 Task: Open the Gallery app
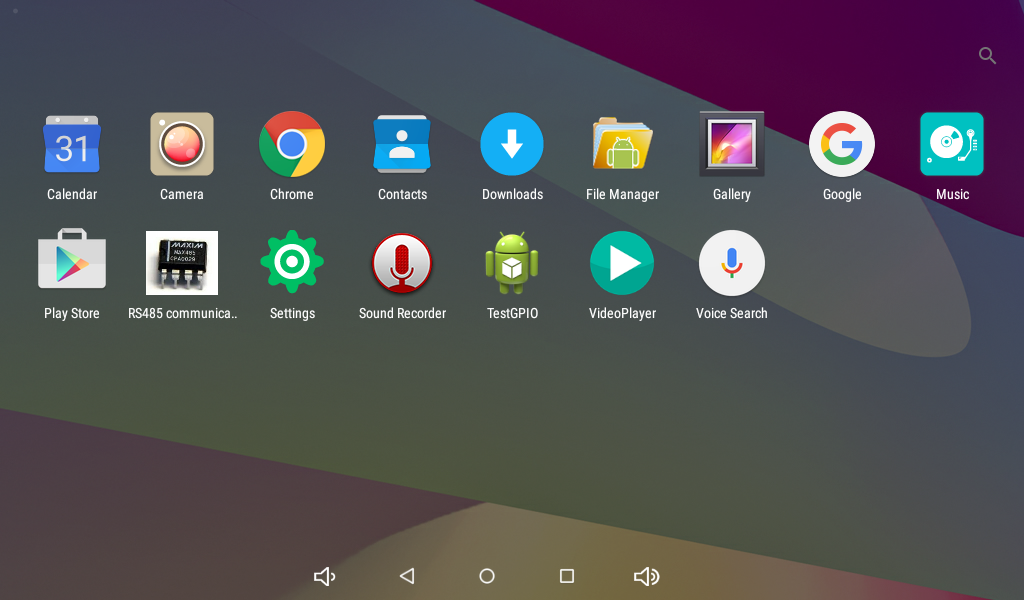click(x=731, y=144)
